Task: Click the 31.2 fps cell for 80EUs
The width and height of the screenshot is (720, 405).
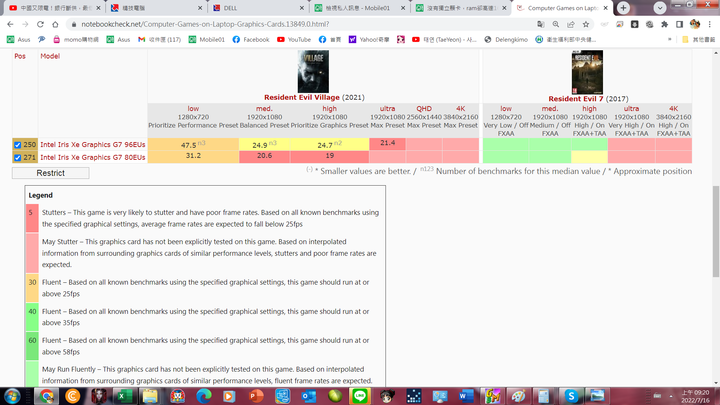Action: click(193, 156)
